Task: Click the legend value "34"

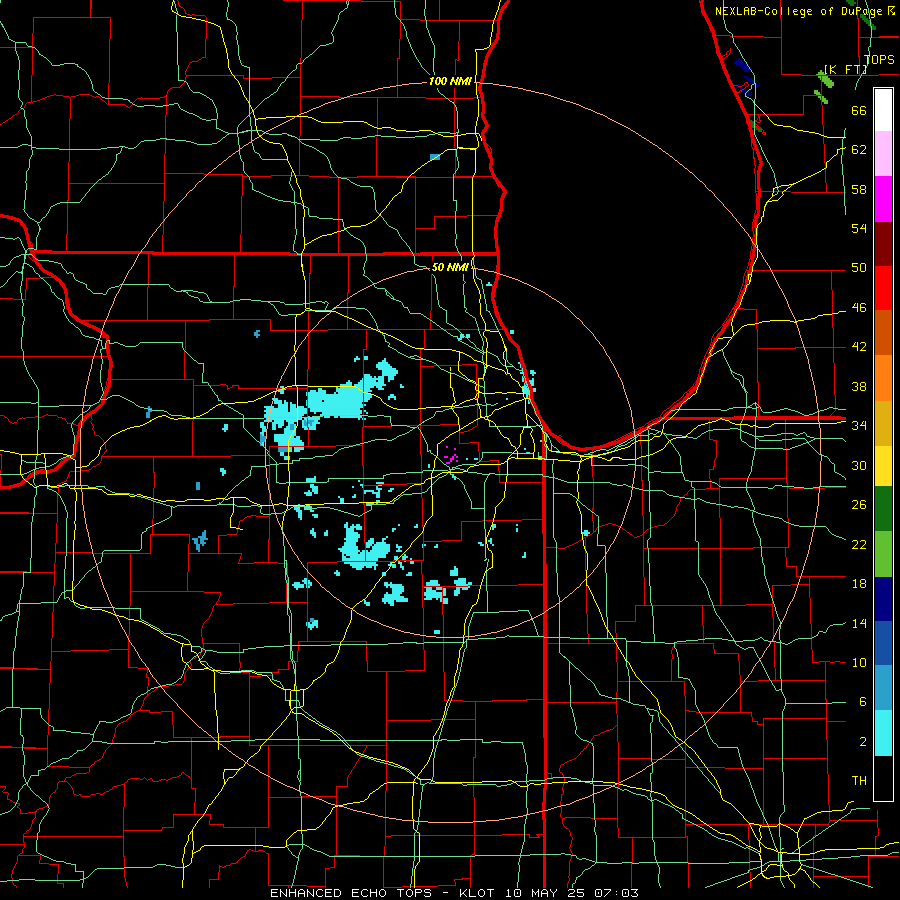Action: (x=859, y=425)
